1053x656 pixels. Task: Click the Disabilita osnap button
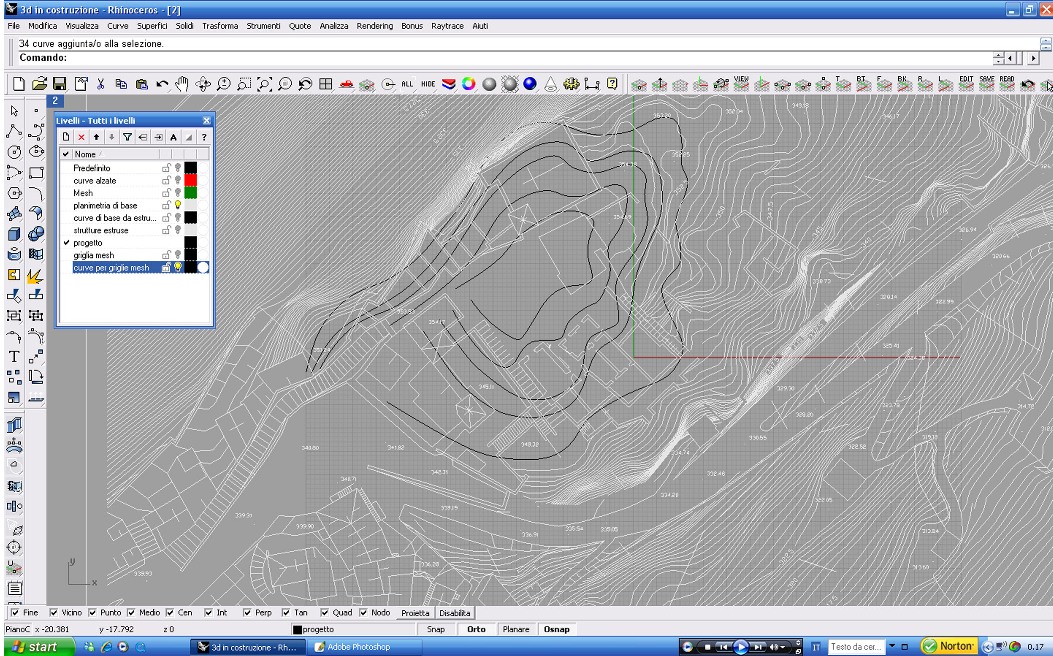tap(454, 613)
